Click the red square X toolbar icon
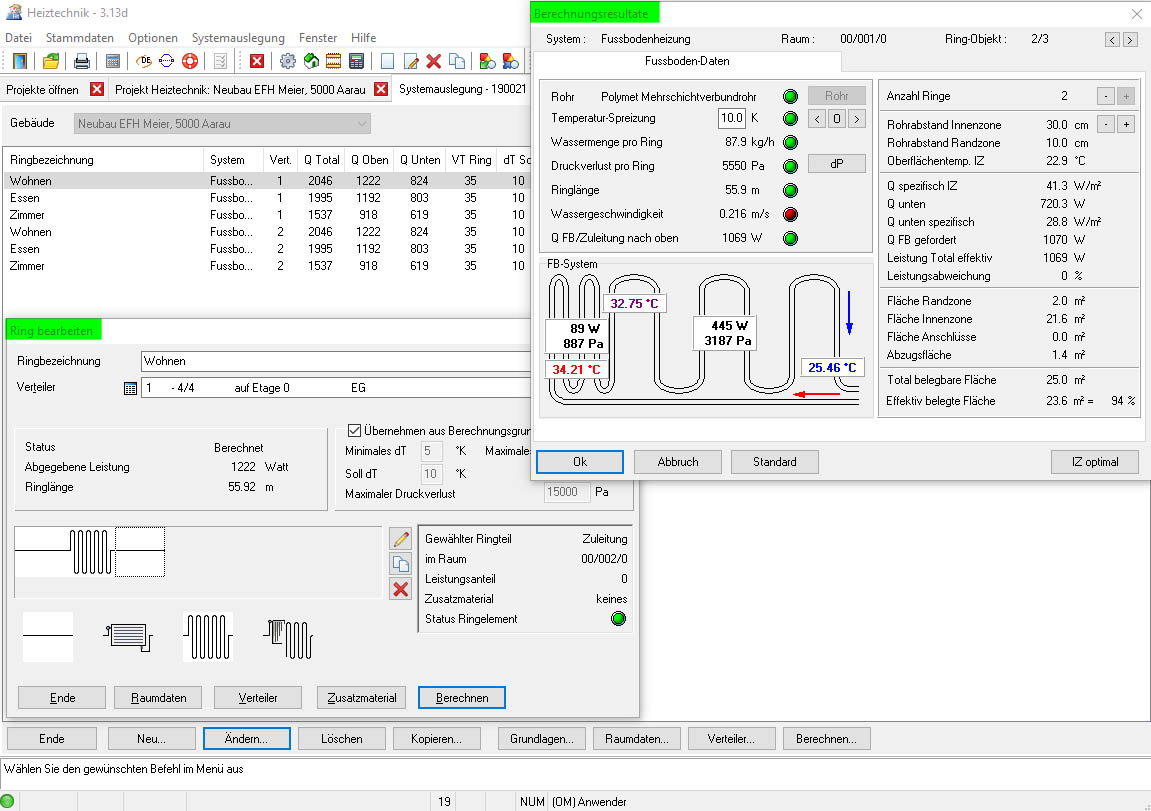The height and width of the screenshot is (811, 1151). click(257, 61)
